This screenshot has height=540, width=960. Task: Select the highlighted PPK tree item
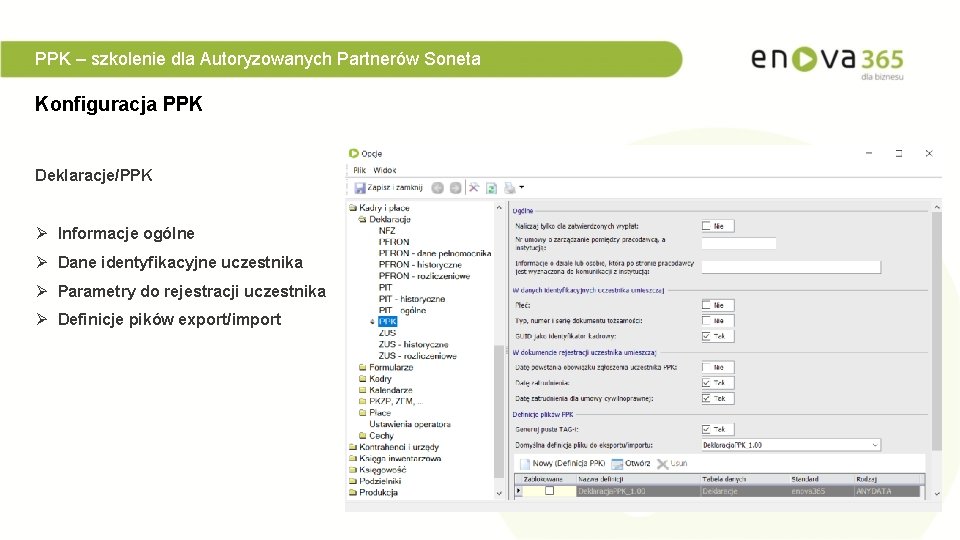[x=388, y=321]
